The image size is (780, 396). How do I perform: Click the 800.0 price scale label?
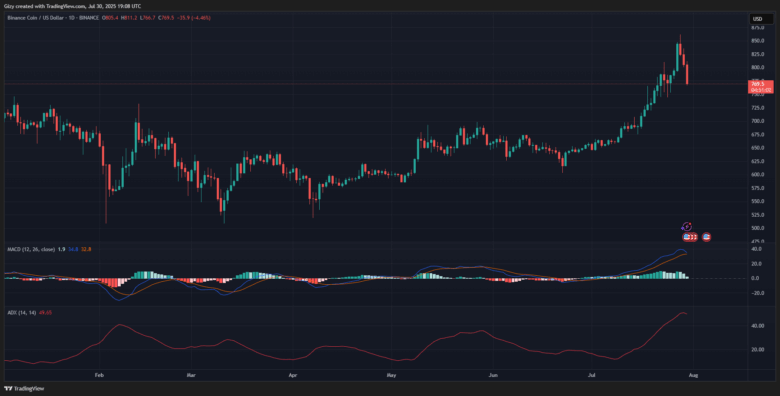pyautogui.click(x=758, y=68)
